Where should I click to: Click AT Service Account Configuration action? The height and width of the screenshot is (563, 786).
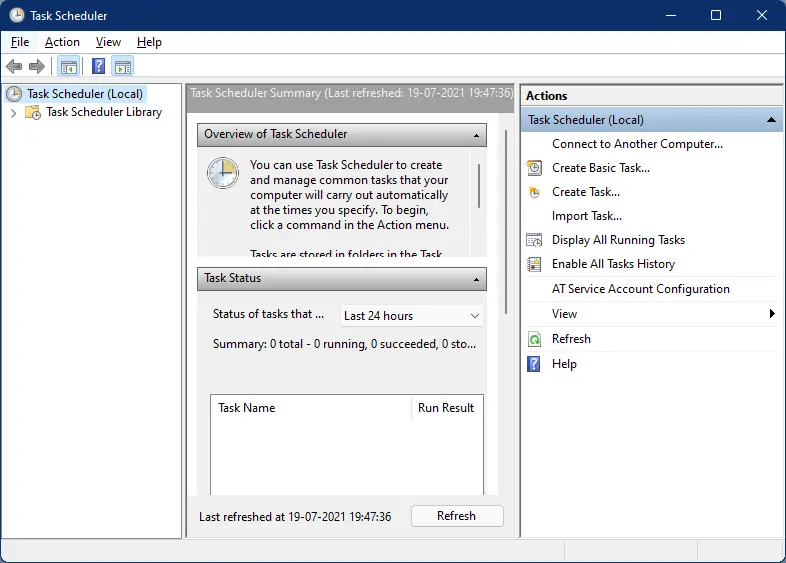pyautogui.click(x=641, y=289)
